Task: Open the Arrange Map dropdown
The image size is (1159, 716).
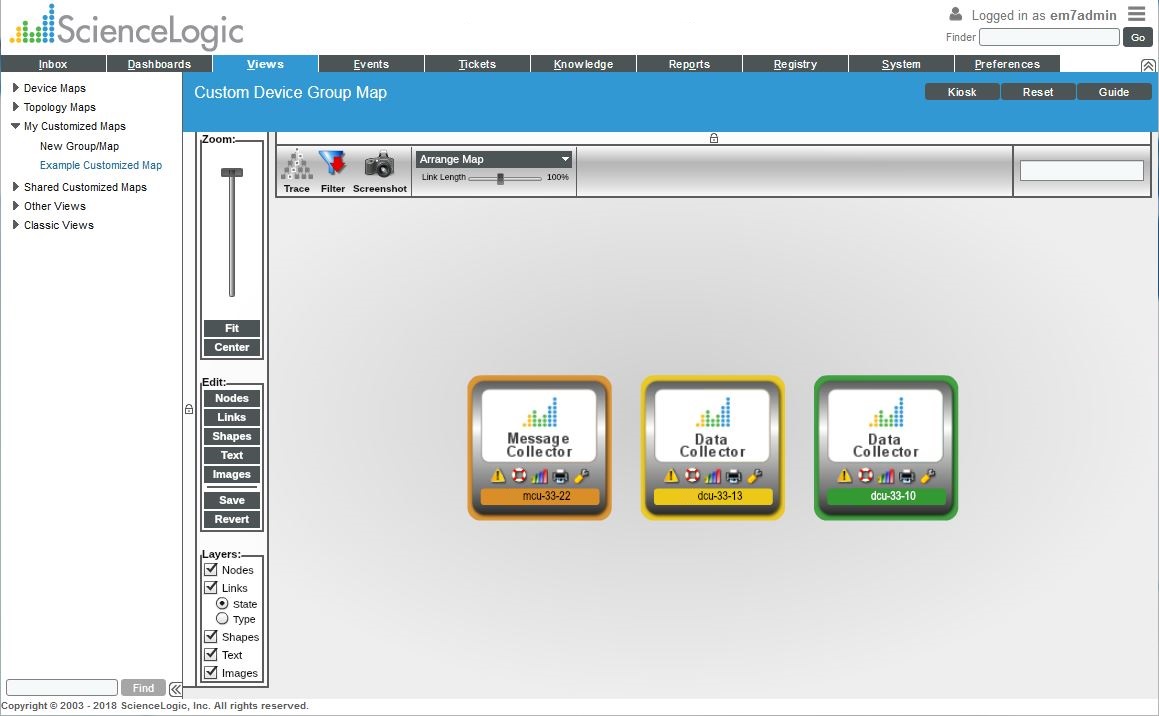Action: point(494,159)
